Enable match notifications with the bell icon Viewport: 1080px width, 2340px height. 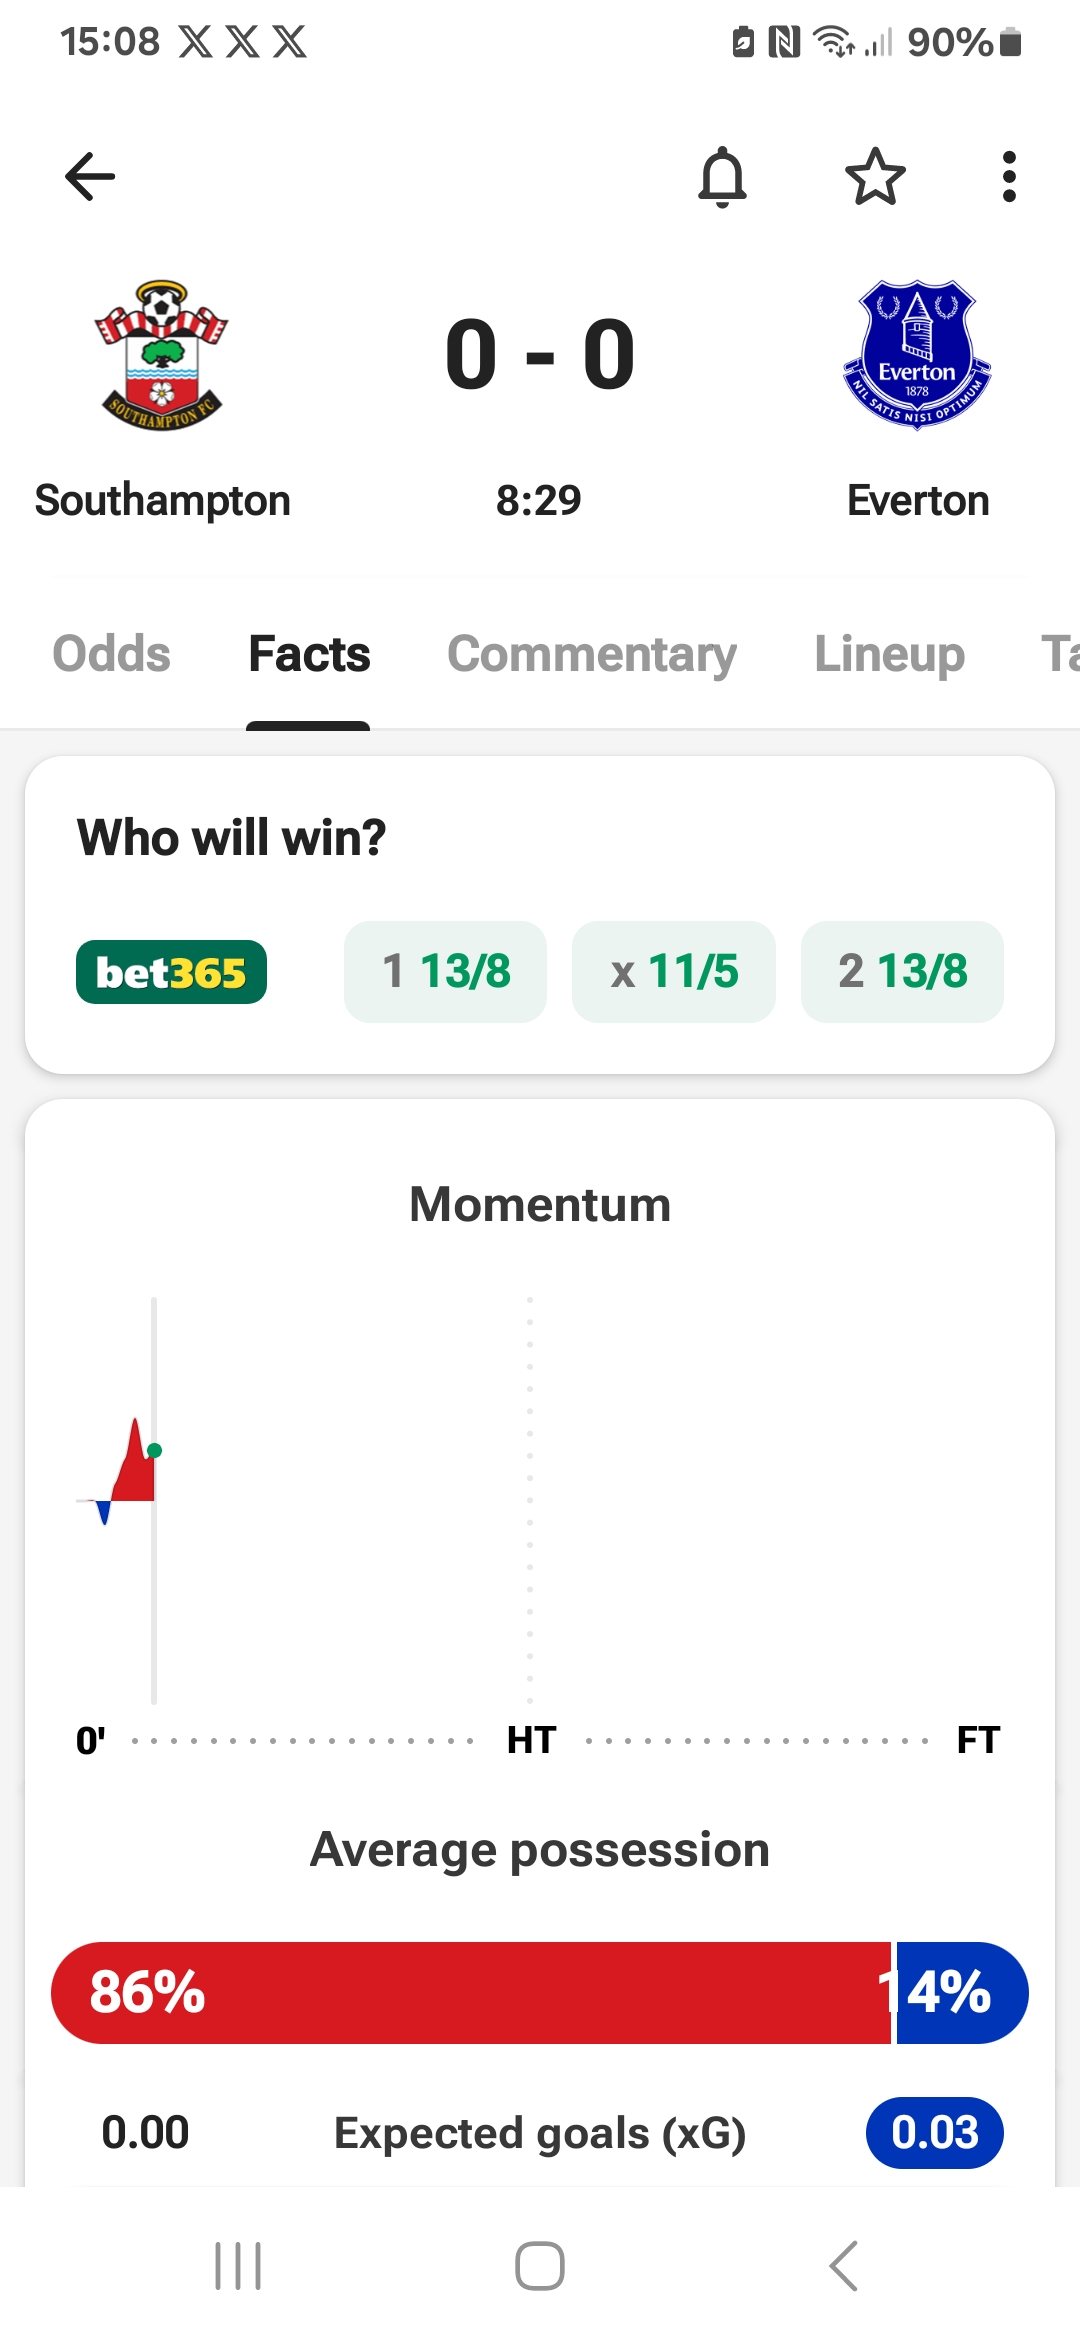point(722,177)
